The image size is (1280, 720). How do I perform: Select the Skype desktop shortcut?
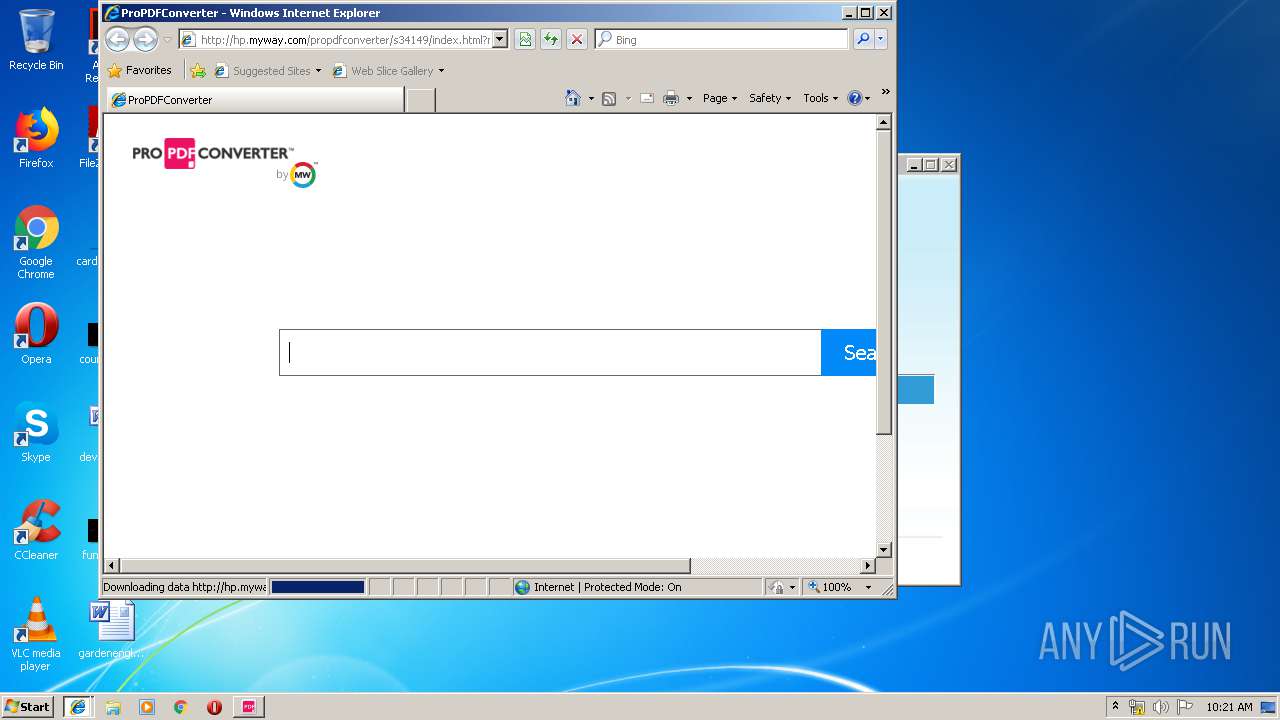36,433
